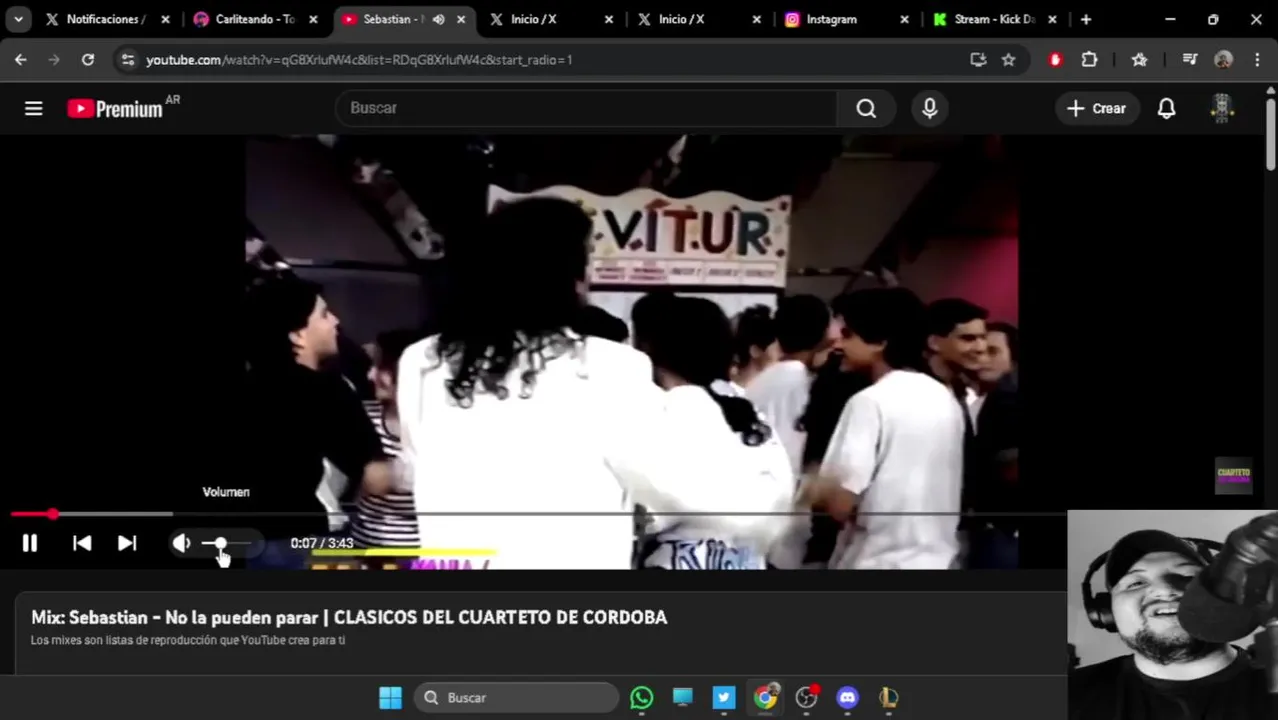View site information icon in address bar
This screenshot has width=1278, height=720.
127,60
